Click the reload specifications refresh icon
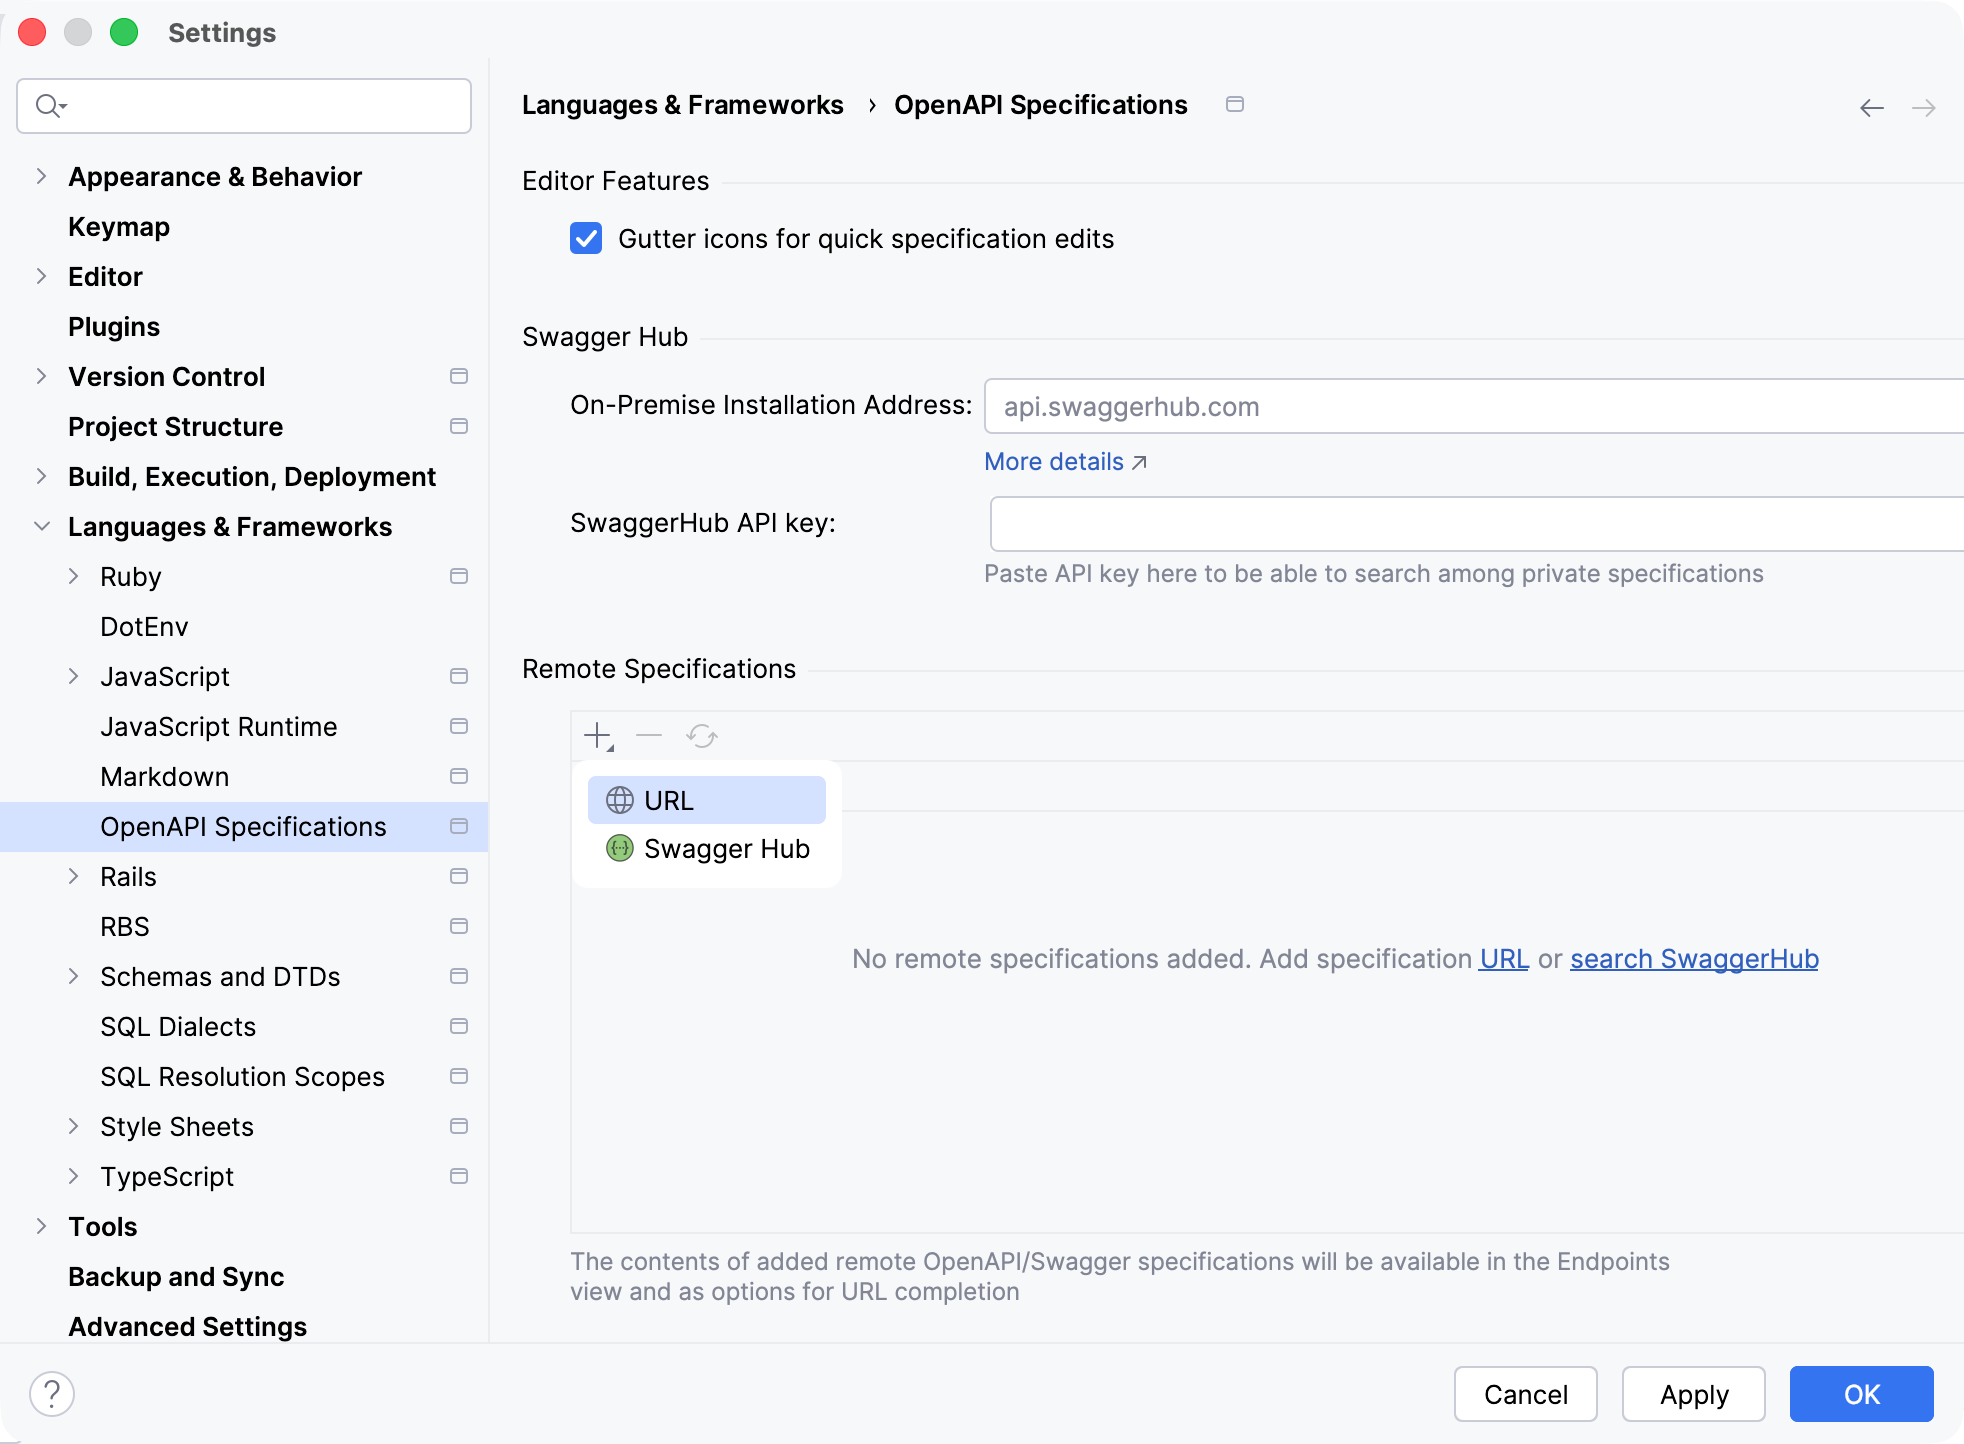1964x1444 pixels. click(702, 737)
